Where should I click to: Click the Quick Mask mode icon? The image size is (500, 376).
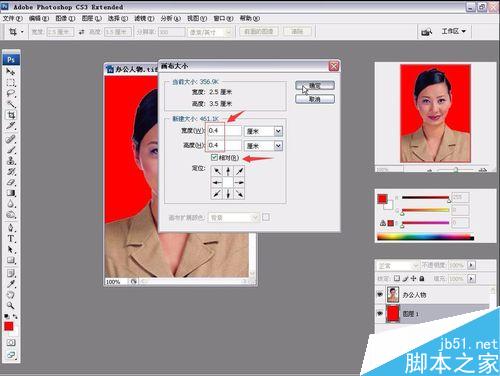(11, 343)
